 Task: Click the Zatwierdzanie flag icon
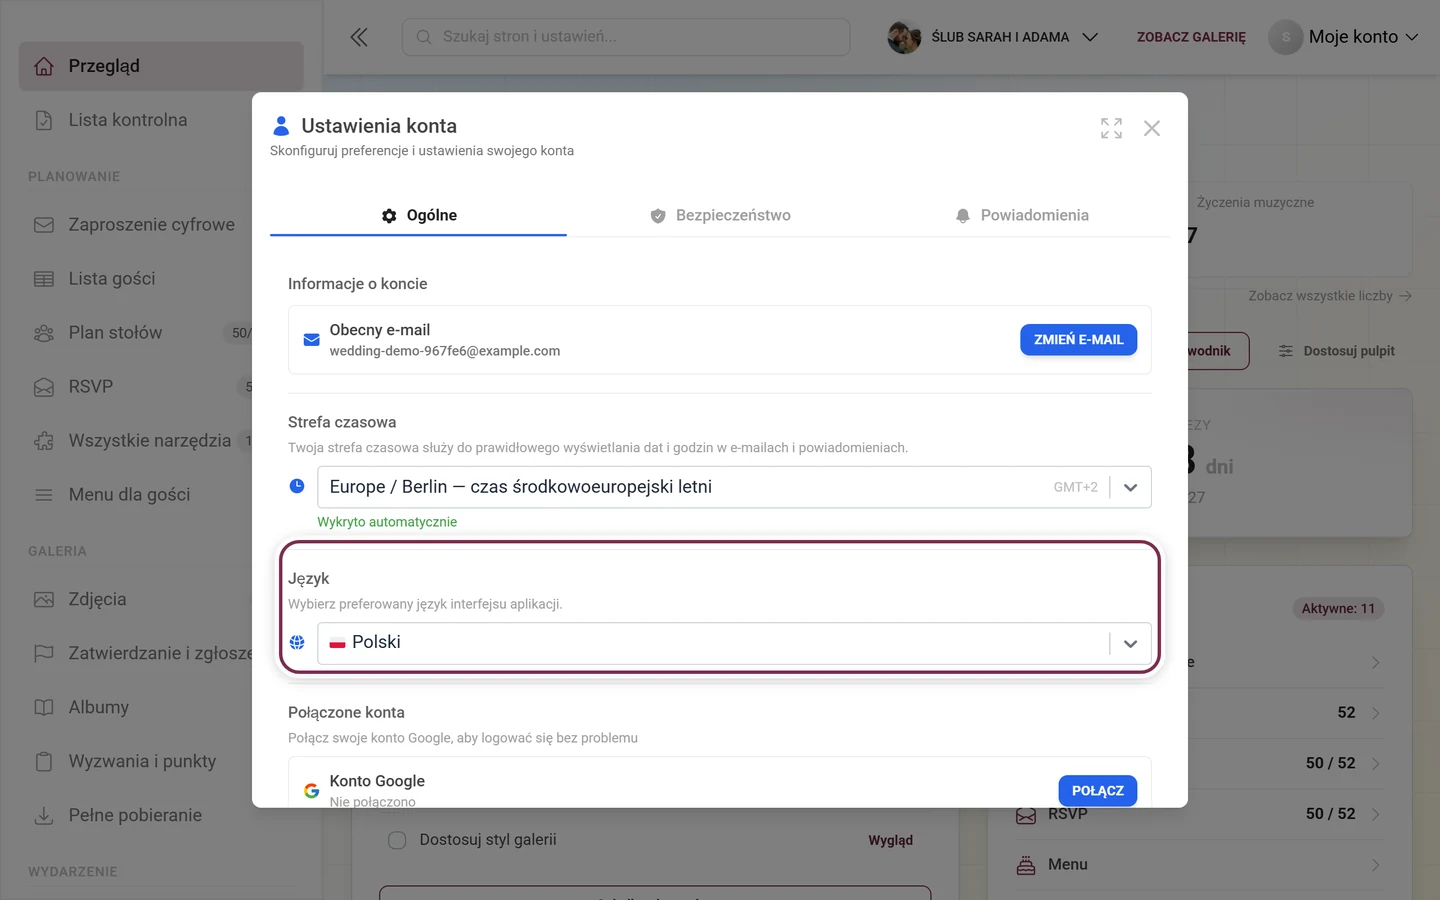[x=44, y=654]
